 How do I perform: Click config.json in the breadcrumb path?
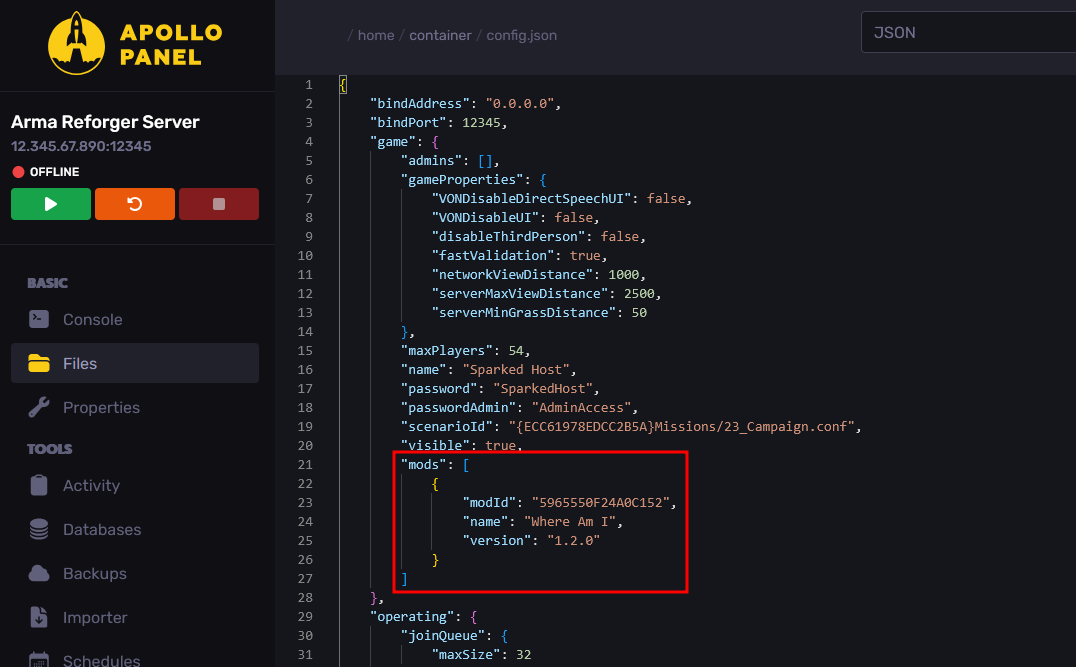pyautogui.click(x=521, y=35)
